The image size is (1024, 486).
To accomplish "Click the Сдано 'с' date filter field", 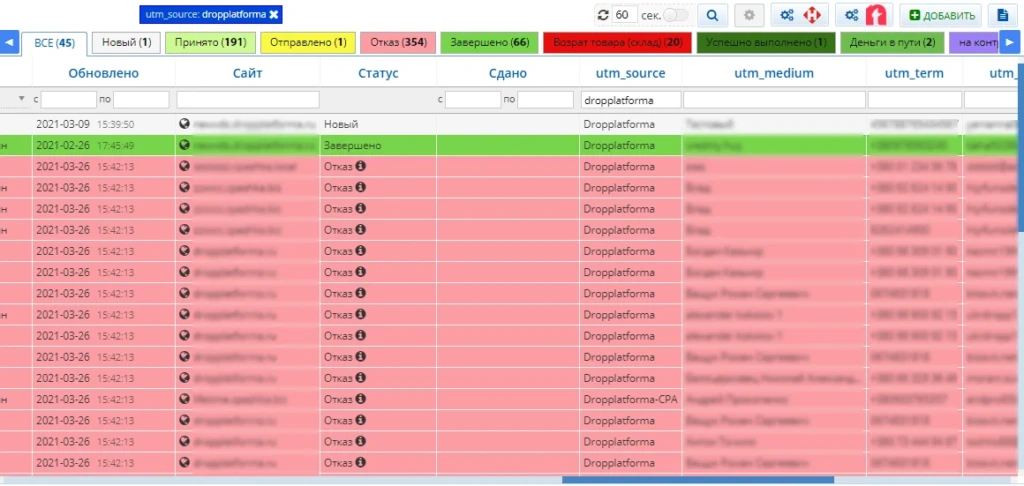I will [x=472, y=100].
